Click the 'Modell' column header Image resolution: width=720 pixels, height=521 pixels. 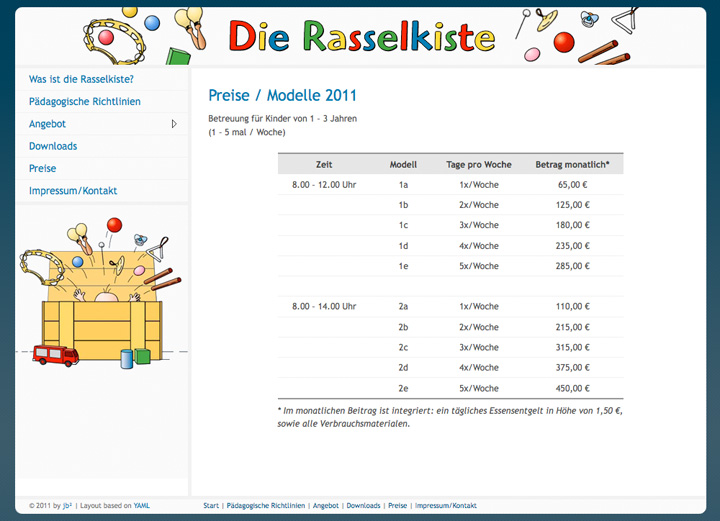click(x=403, y=164)
